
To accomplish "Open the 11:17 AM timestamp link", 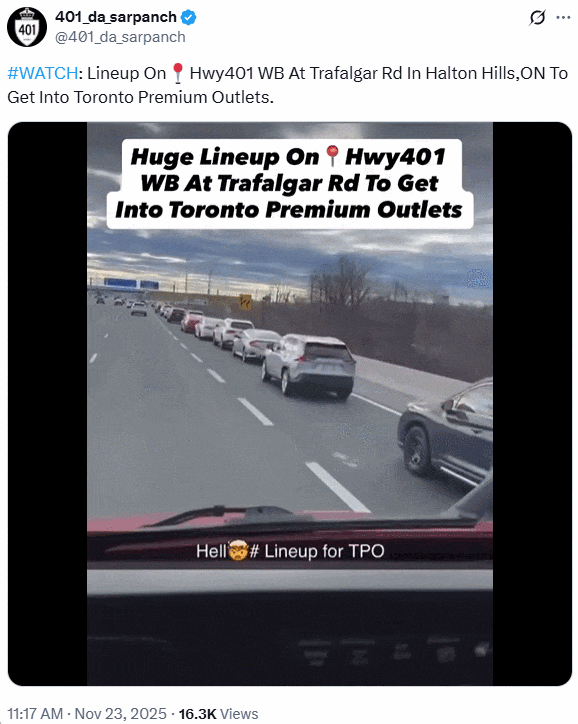I will click(35, 713).
